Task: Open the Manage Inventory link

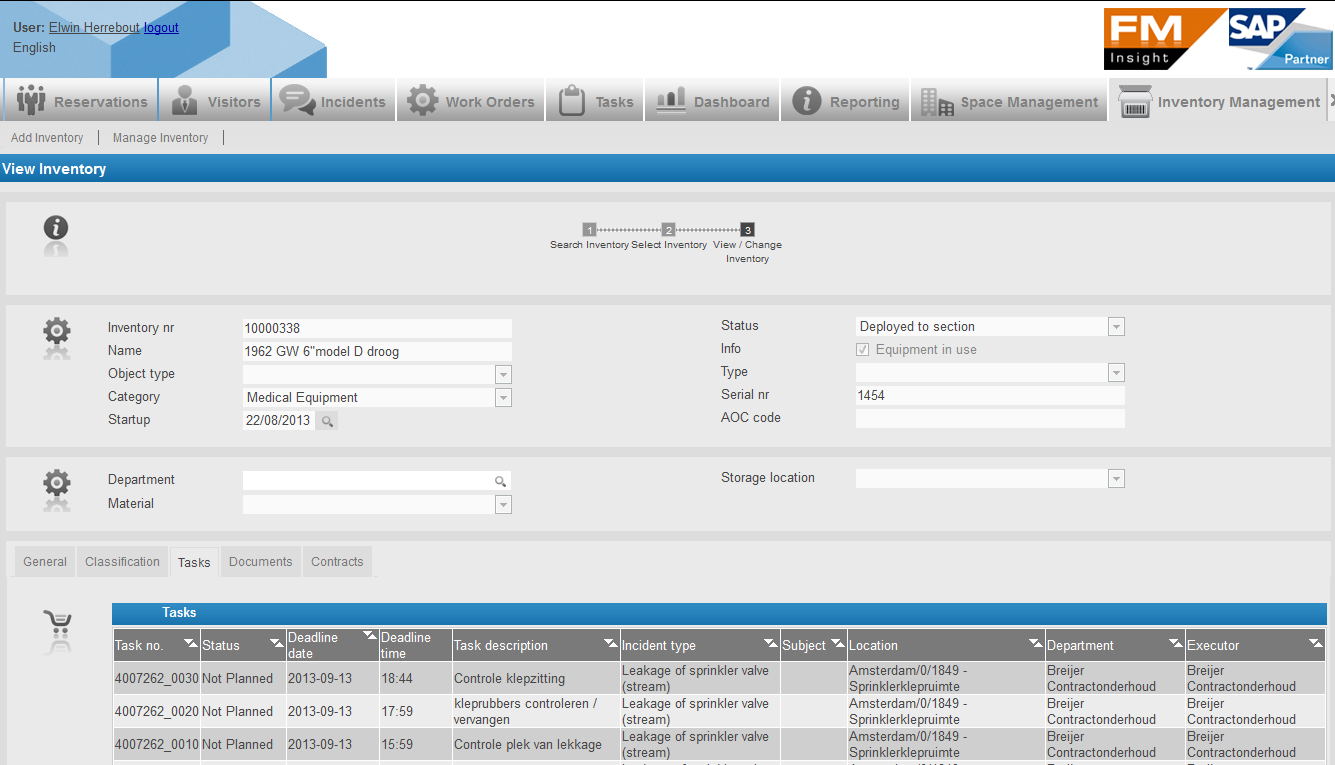Action: point(160,138)
